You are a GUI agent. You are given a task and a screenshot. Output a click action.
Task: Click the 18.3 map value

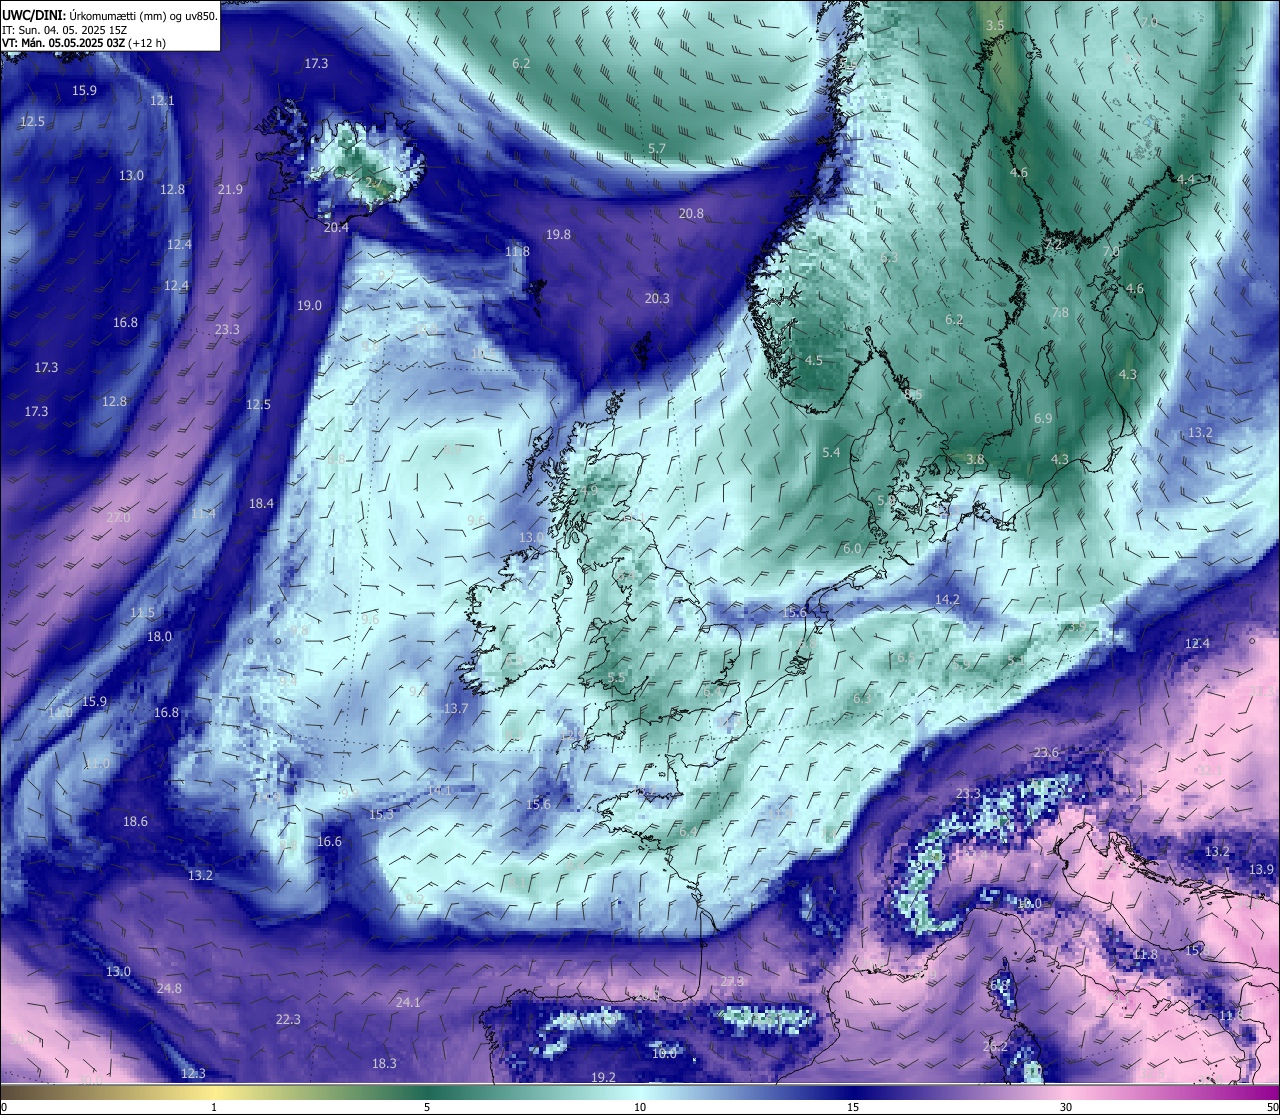tap(384, 1064)
